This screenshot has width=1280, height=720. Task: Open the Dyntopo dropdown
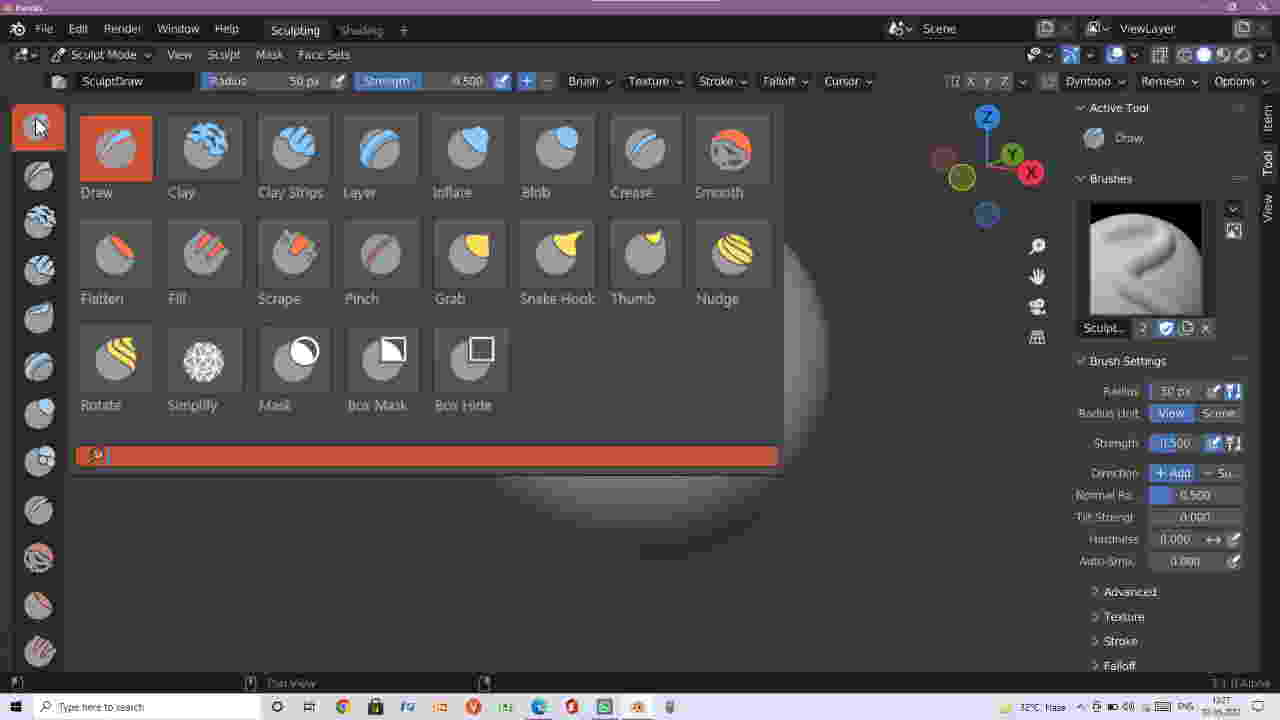coord(1093,81)
